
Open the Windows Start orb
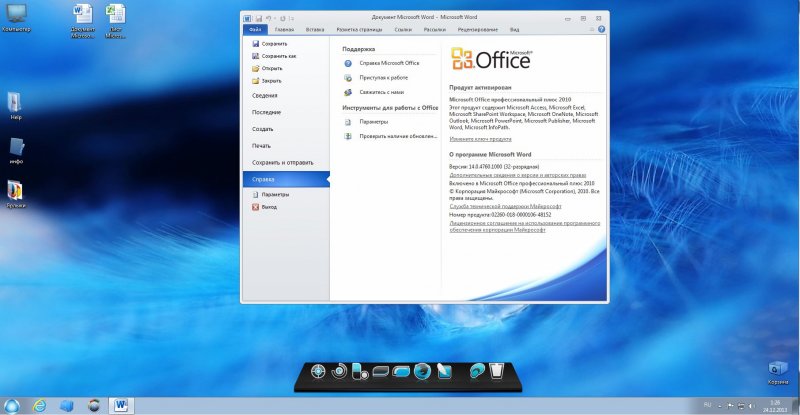[x=11, y=406]
